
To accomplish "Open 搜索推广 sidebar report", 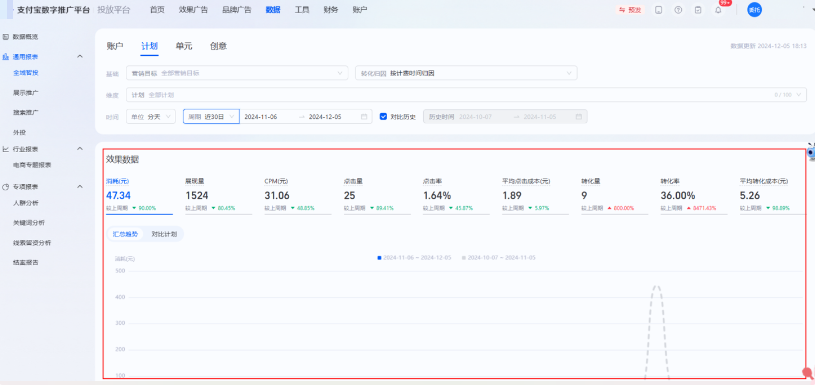I will (25, 112).
